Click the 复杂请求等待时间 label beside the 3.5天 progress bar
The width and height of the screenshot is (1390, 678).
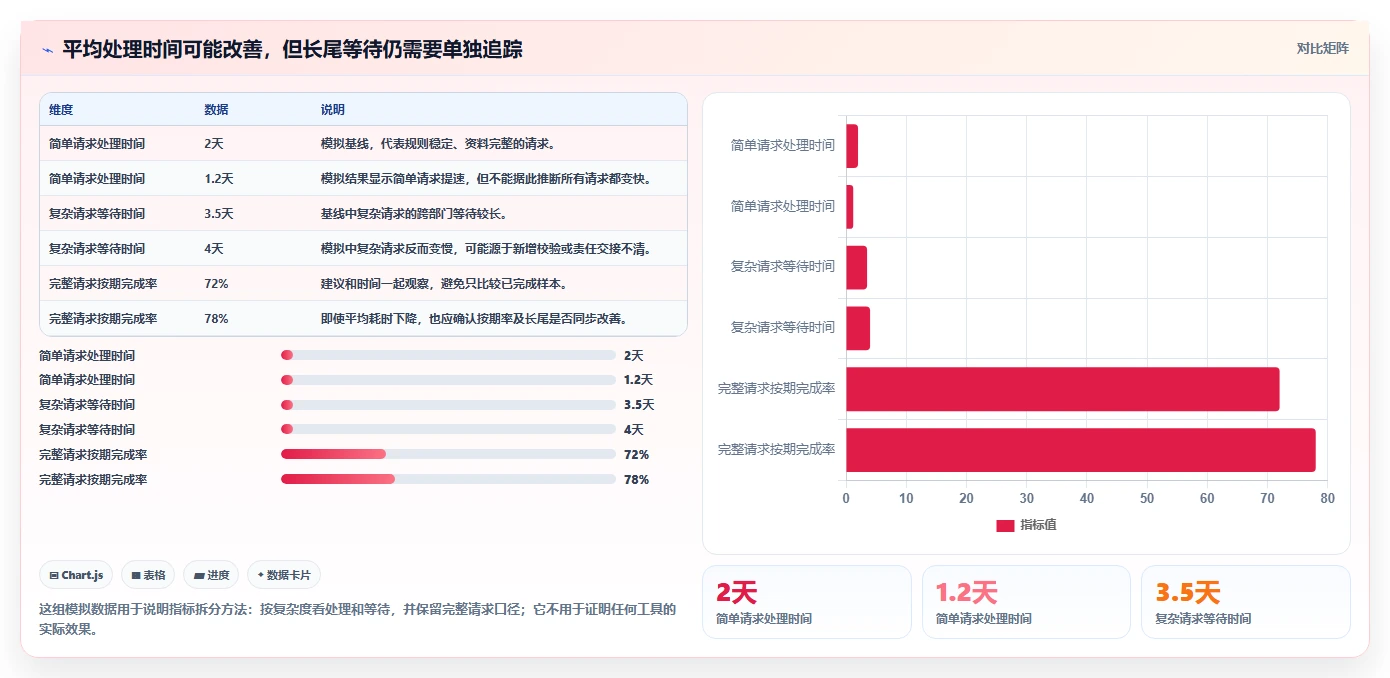[x=87, y=405]
